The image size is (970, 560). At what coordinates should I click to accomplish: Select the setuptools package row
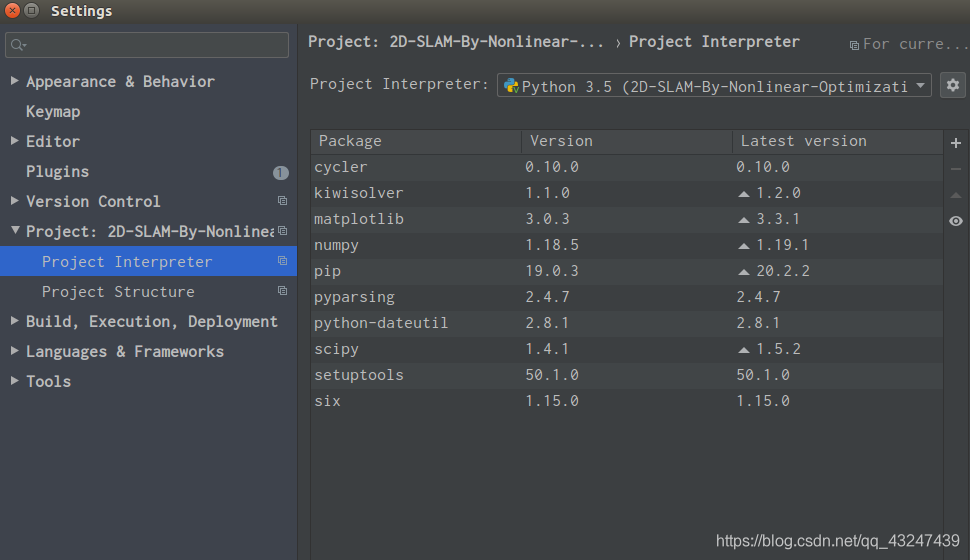click(627, 375)
